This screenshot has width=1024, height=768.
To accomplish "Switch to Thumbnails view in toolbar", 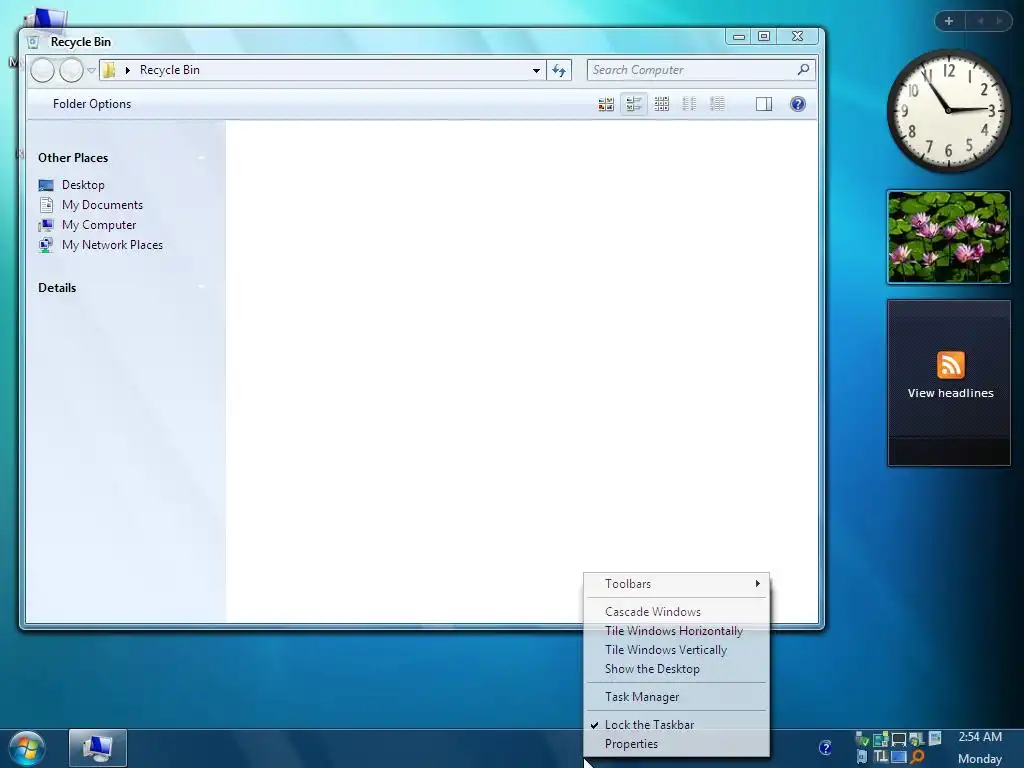I will click(606, 104).
